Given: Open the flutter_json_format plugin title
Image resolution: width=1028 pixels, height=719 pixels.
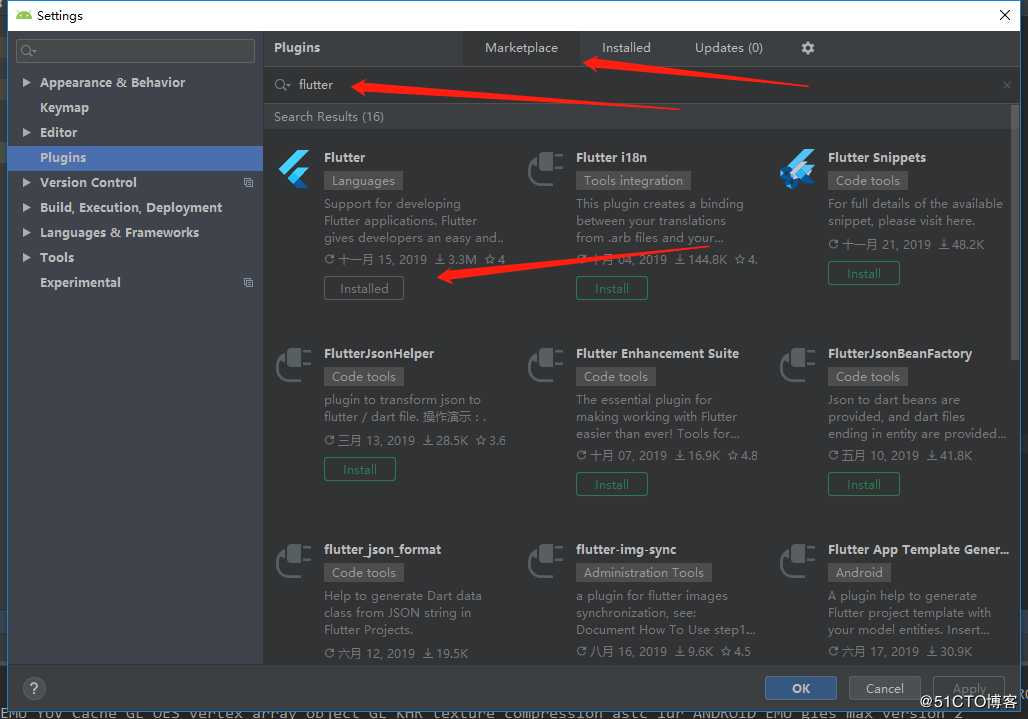Looking at the screenshot, I should (x=382, y=549).
